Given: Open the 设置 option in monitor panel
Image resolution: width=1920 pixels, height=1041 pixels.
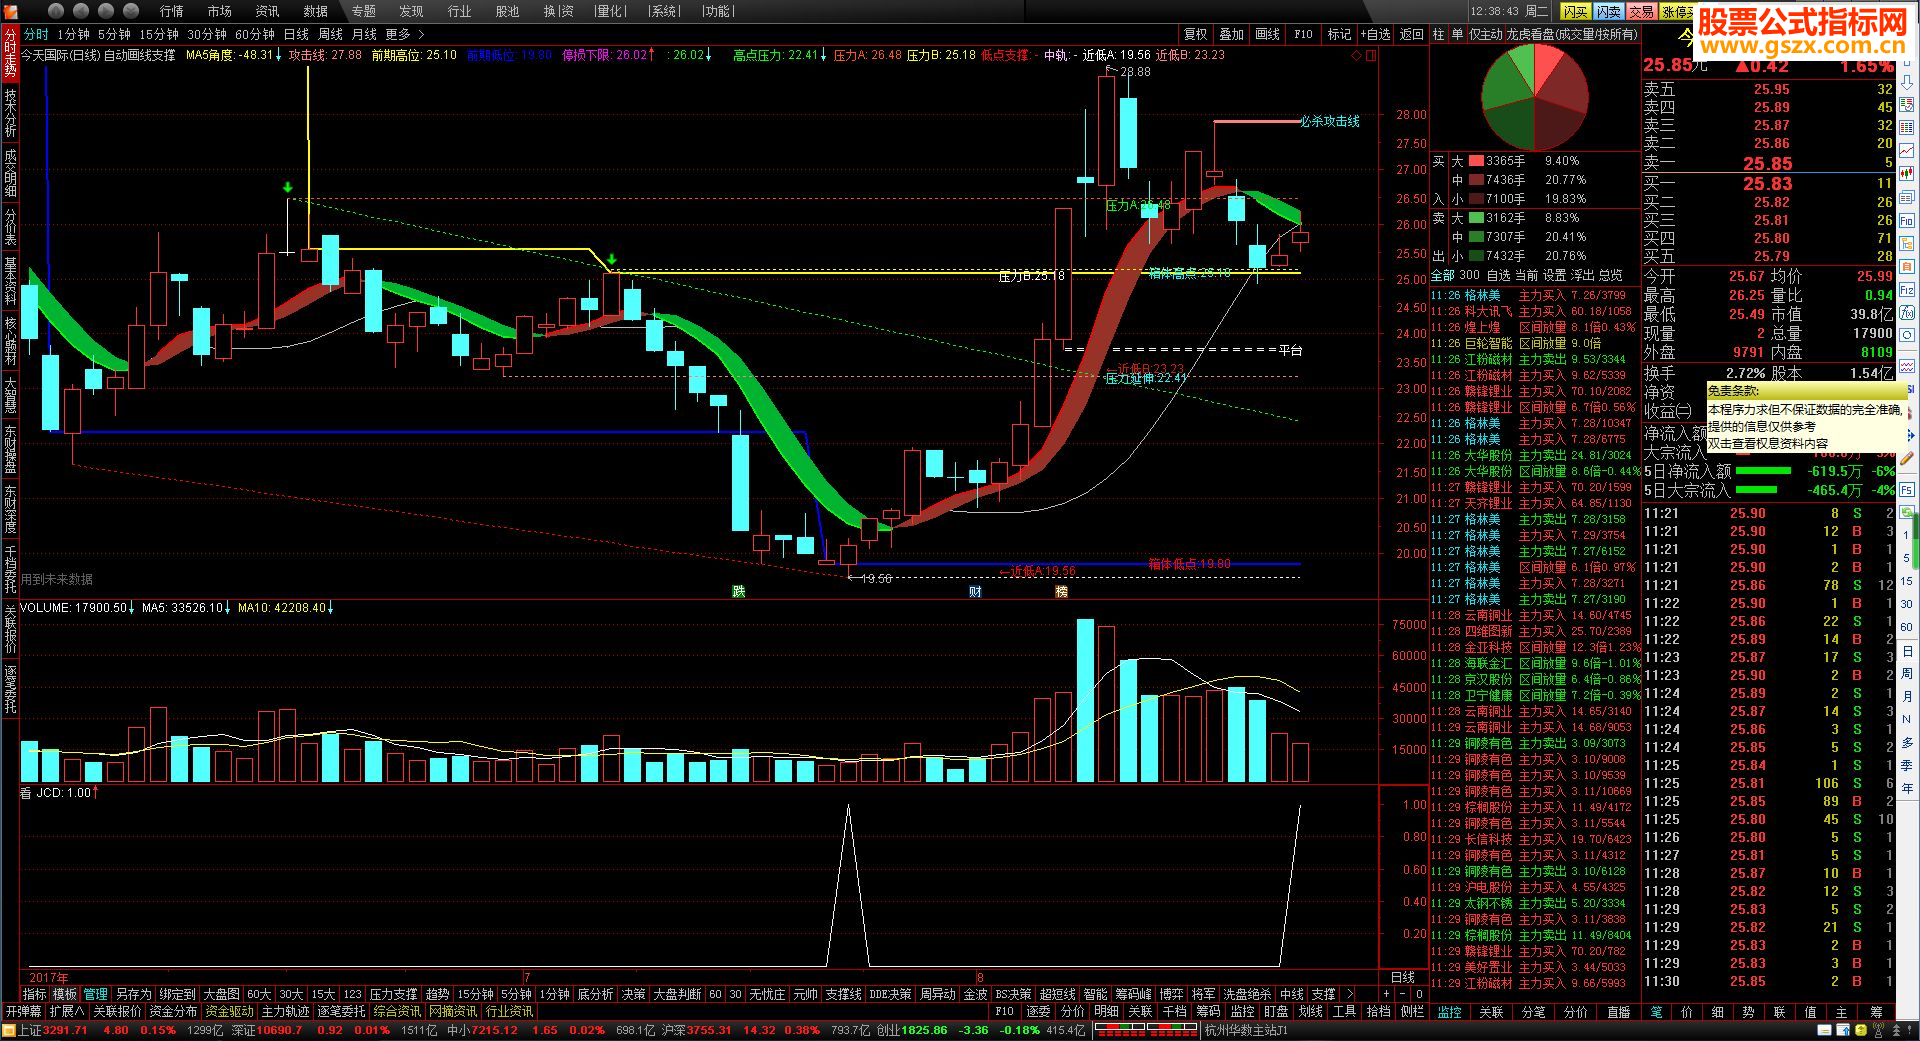Looking at the screenshot, I should click(1554, 275).
